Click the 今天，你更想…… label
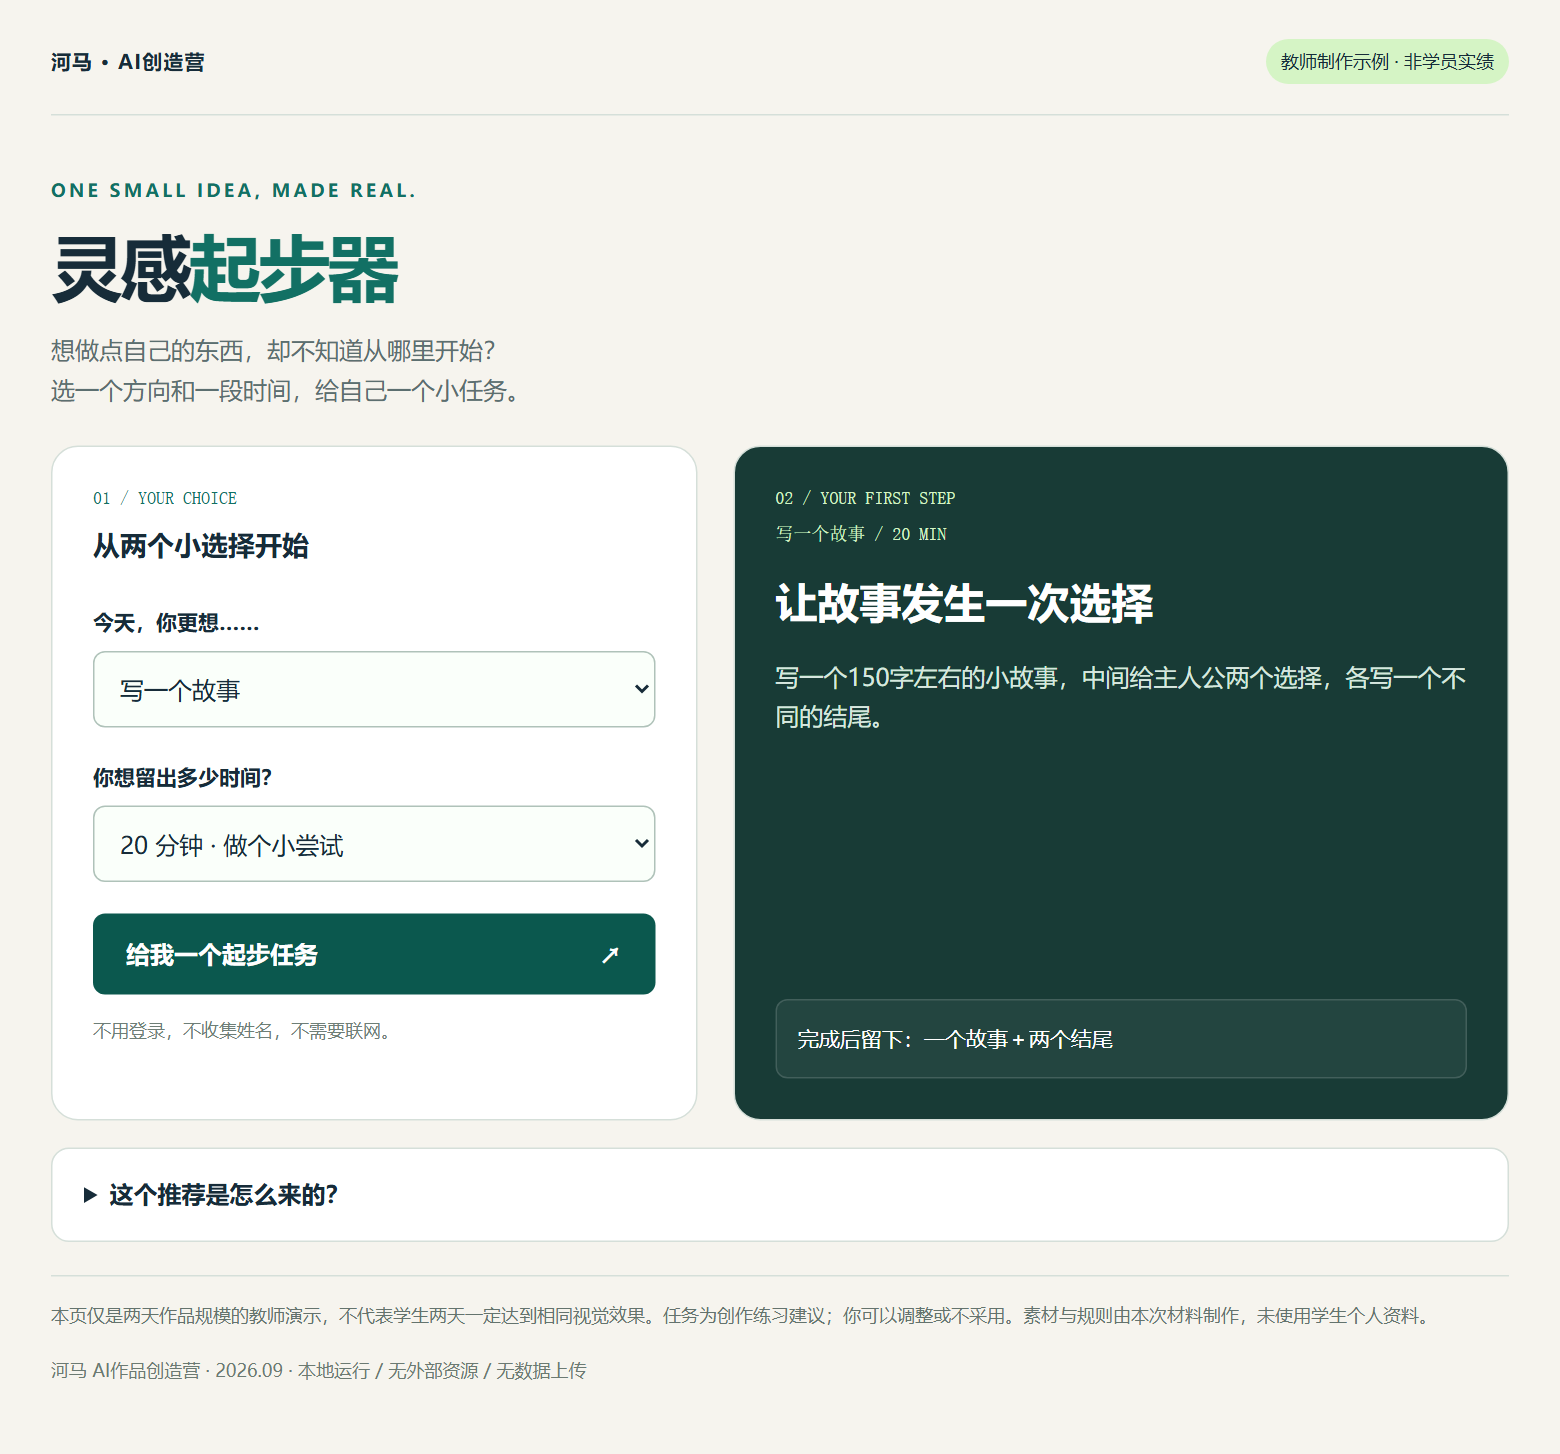Screen dimensions: 1560x1454 (176, 623)
